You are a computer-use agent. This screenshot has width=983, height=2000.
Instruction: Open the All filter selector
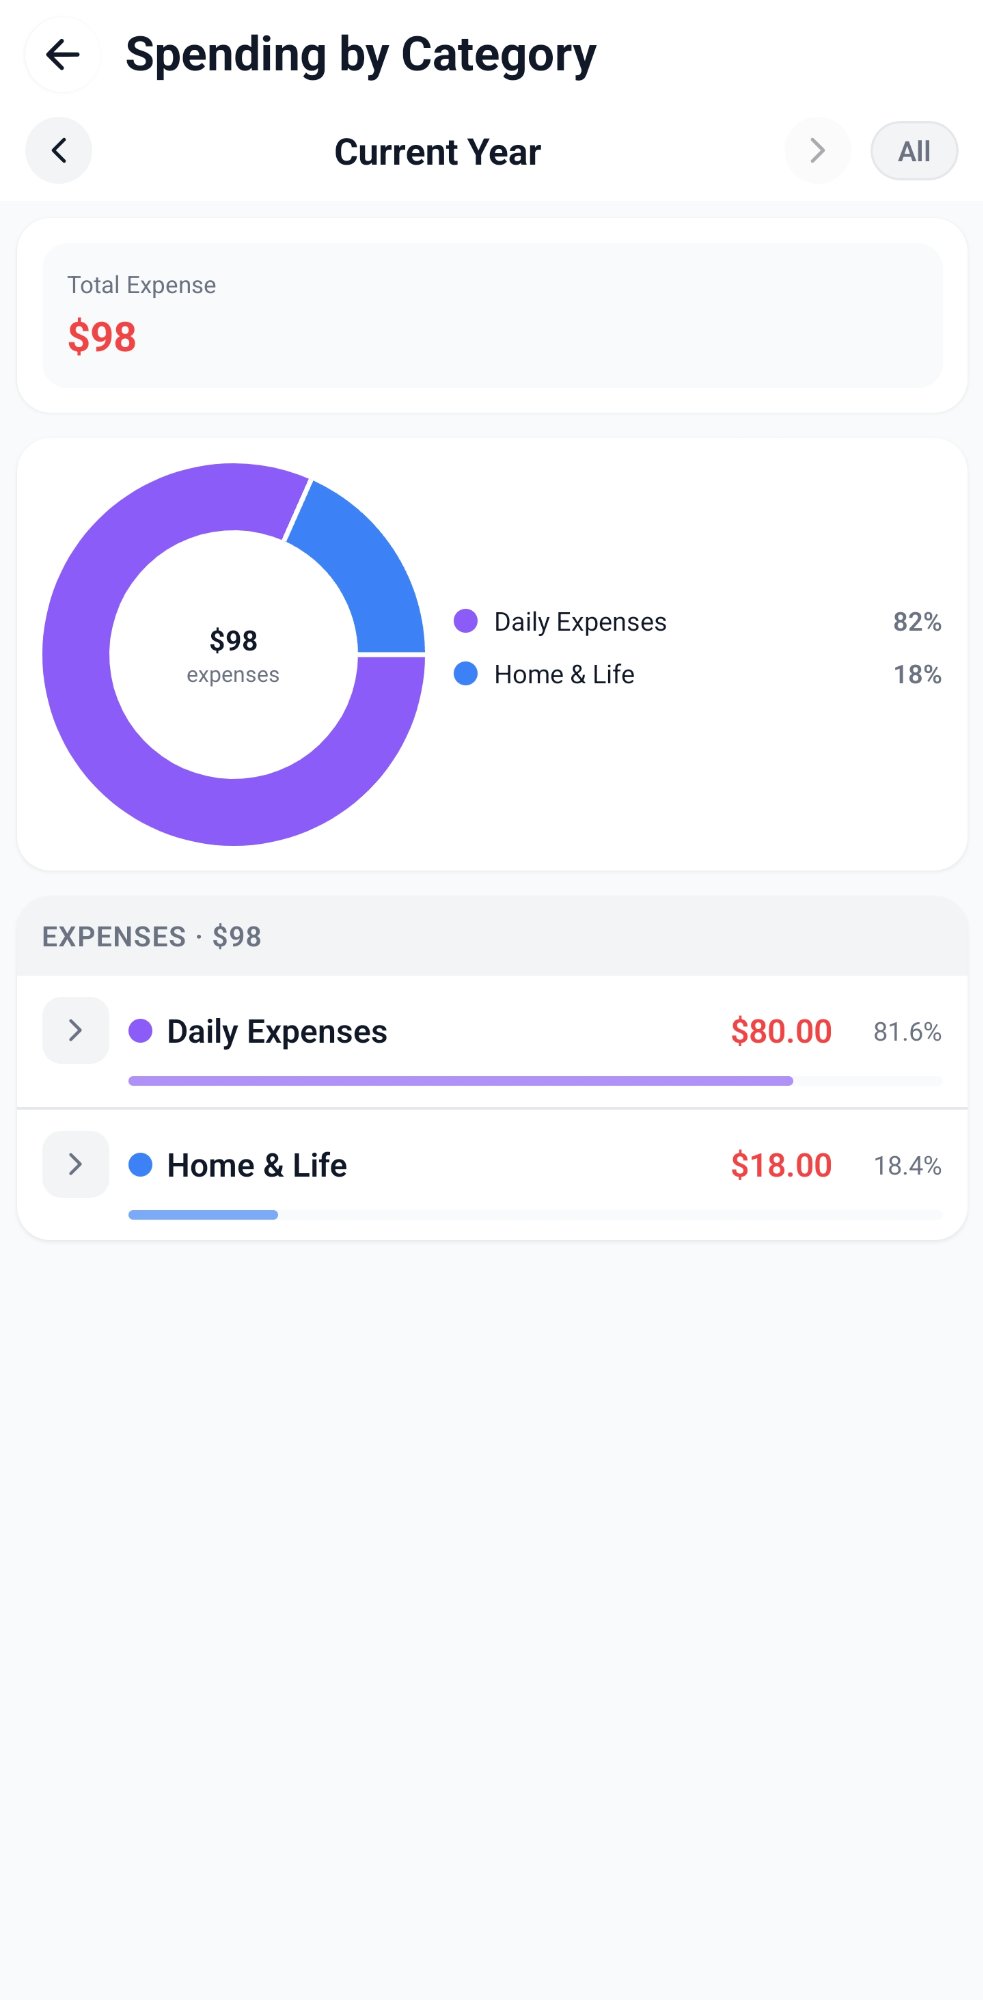(913, 150)
